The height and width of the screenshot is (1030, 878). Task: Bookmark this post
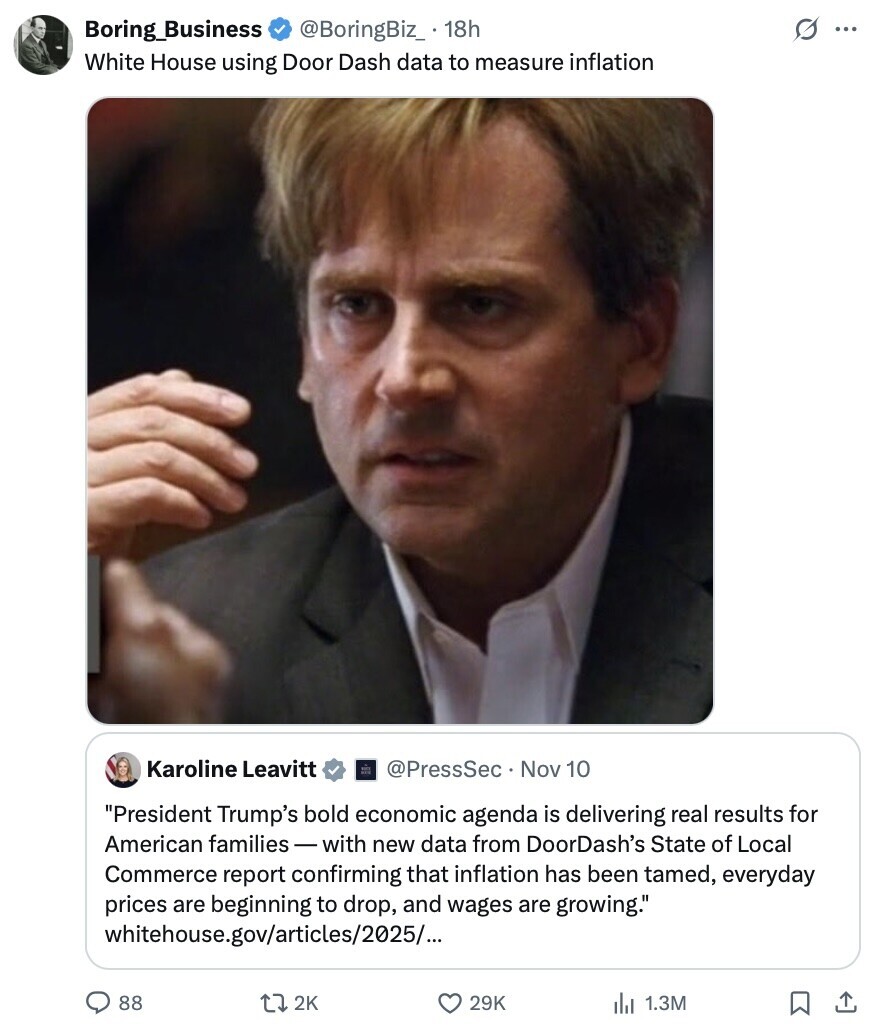coord(801,1002)
